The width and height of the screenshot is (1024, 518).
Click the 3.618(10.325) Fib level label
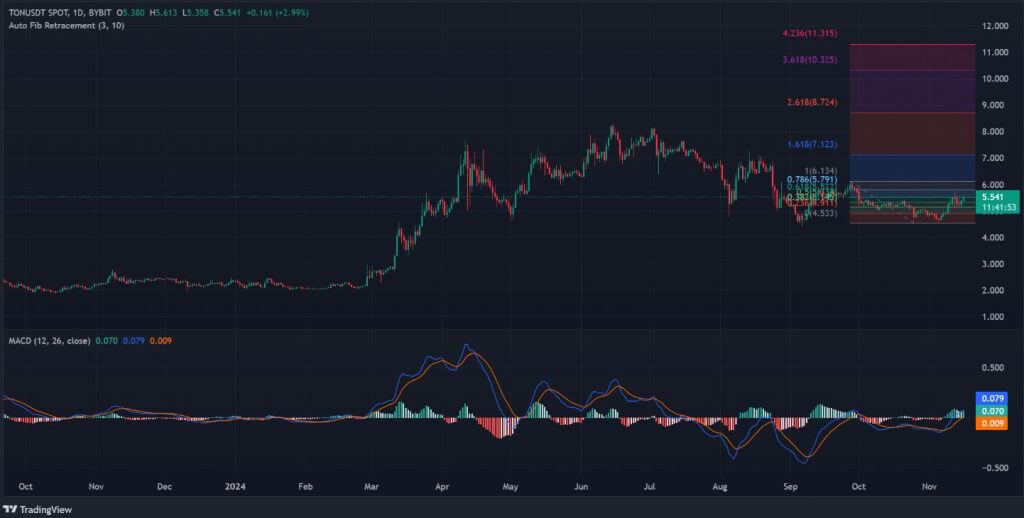pyautogui.click(x=809, y=59)
